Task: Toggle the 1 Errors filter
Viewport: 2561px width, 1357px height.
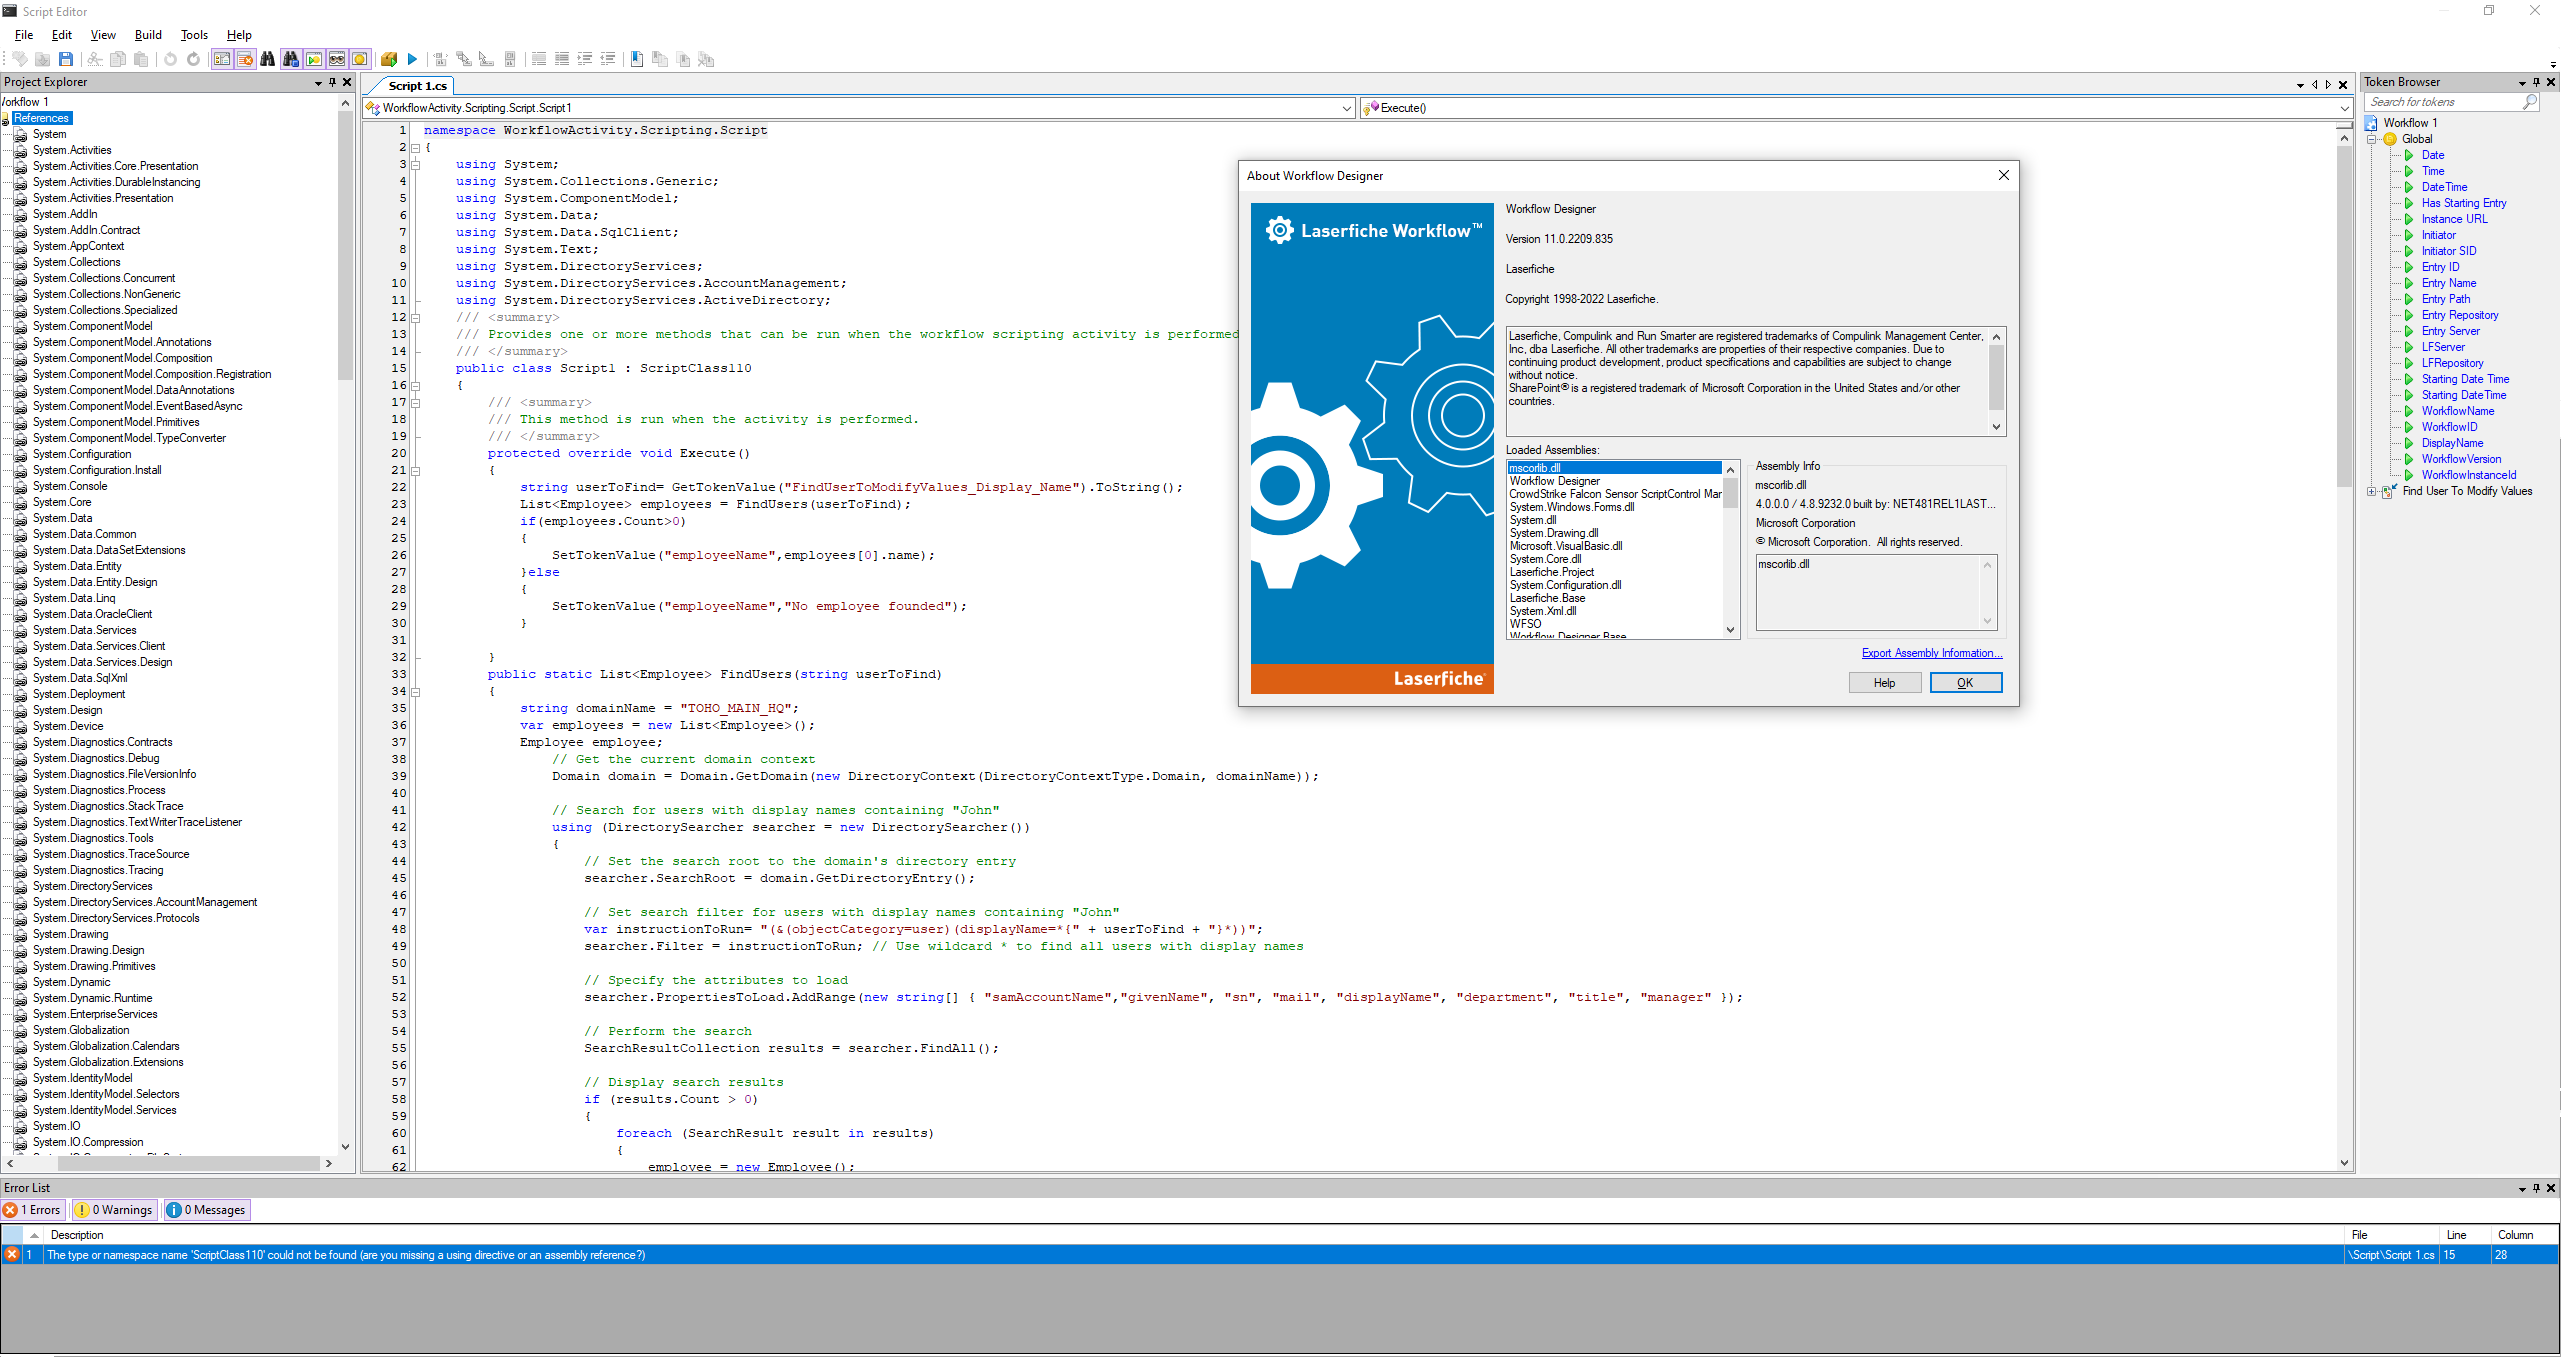Action: 33,1210
